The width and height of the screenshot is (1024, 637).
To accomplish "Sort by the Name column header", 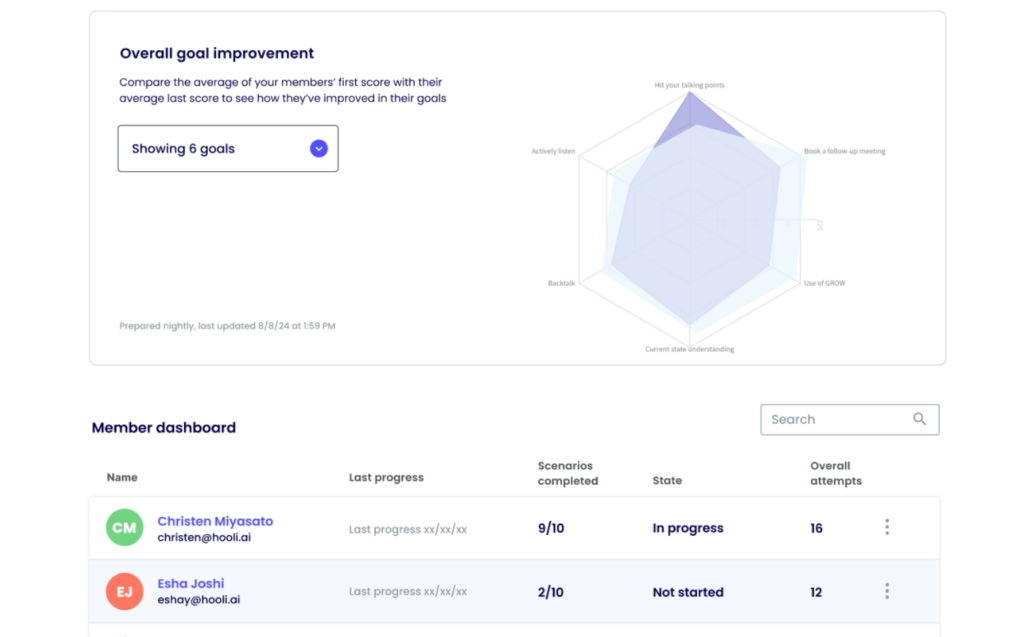I will pyautogui.click(x=122, y=478).
